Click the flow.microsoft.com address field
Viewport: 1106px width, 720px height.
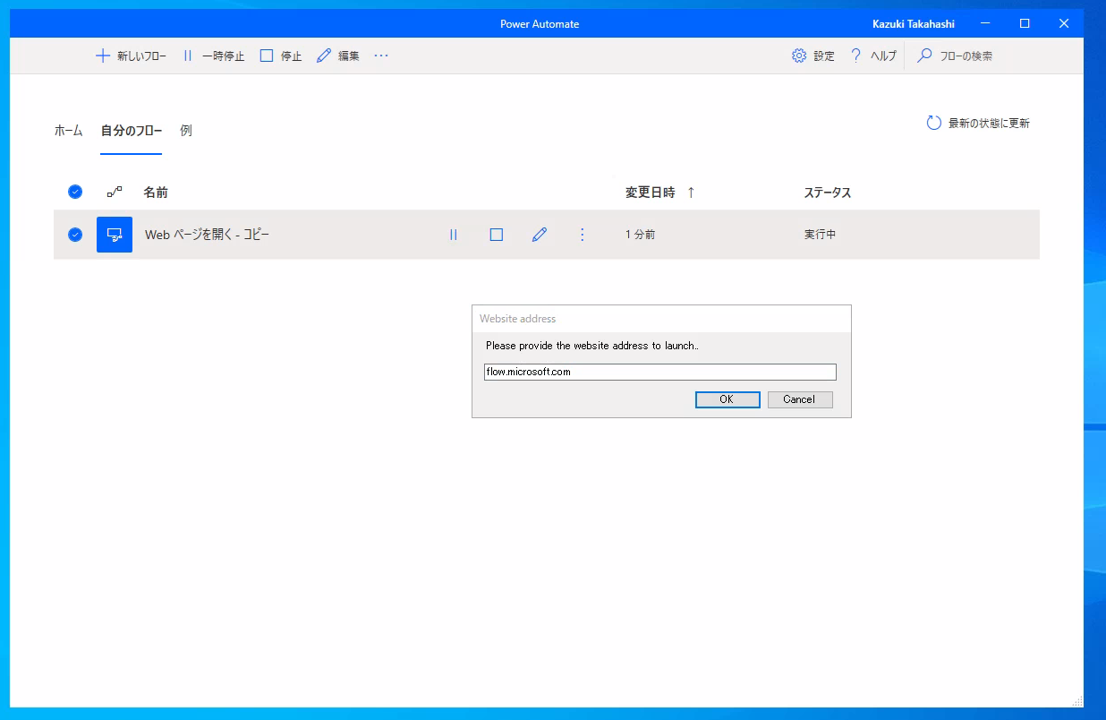click(660, 371)
